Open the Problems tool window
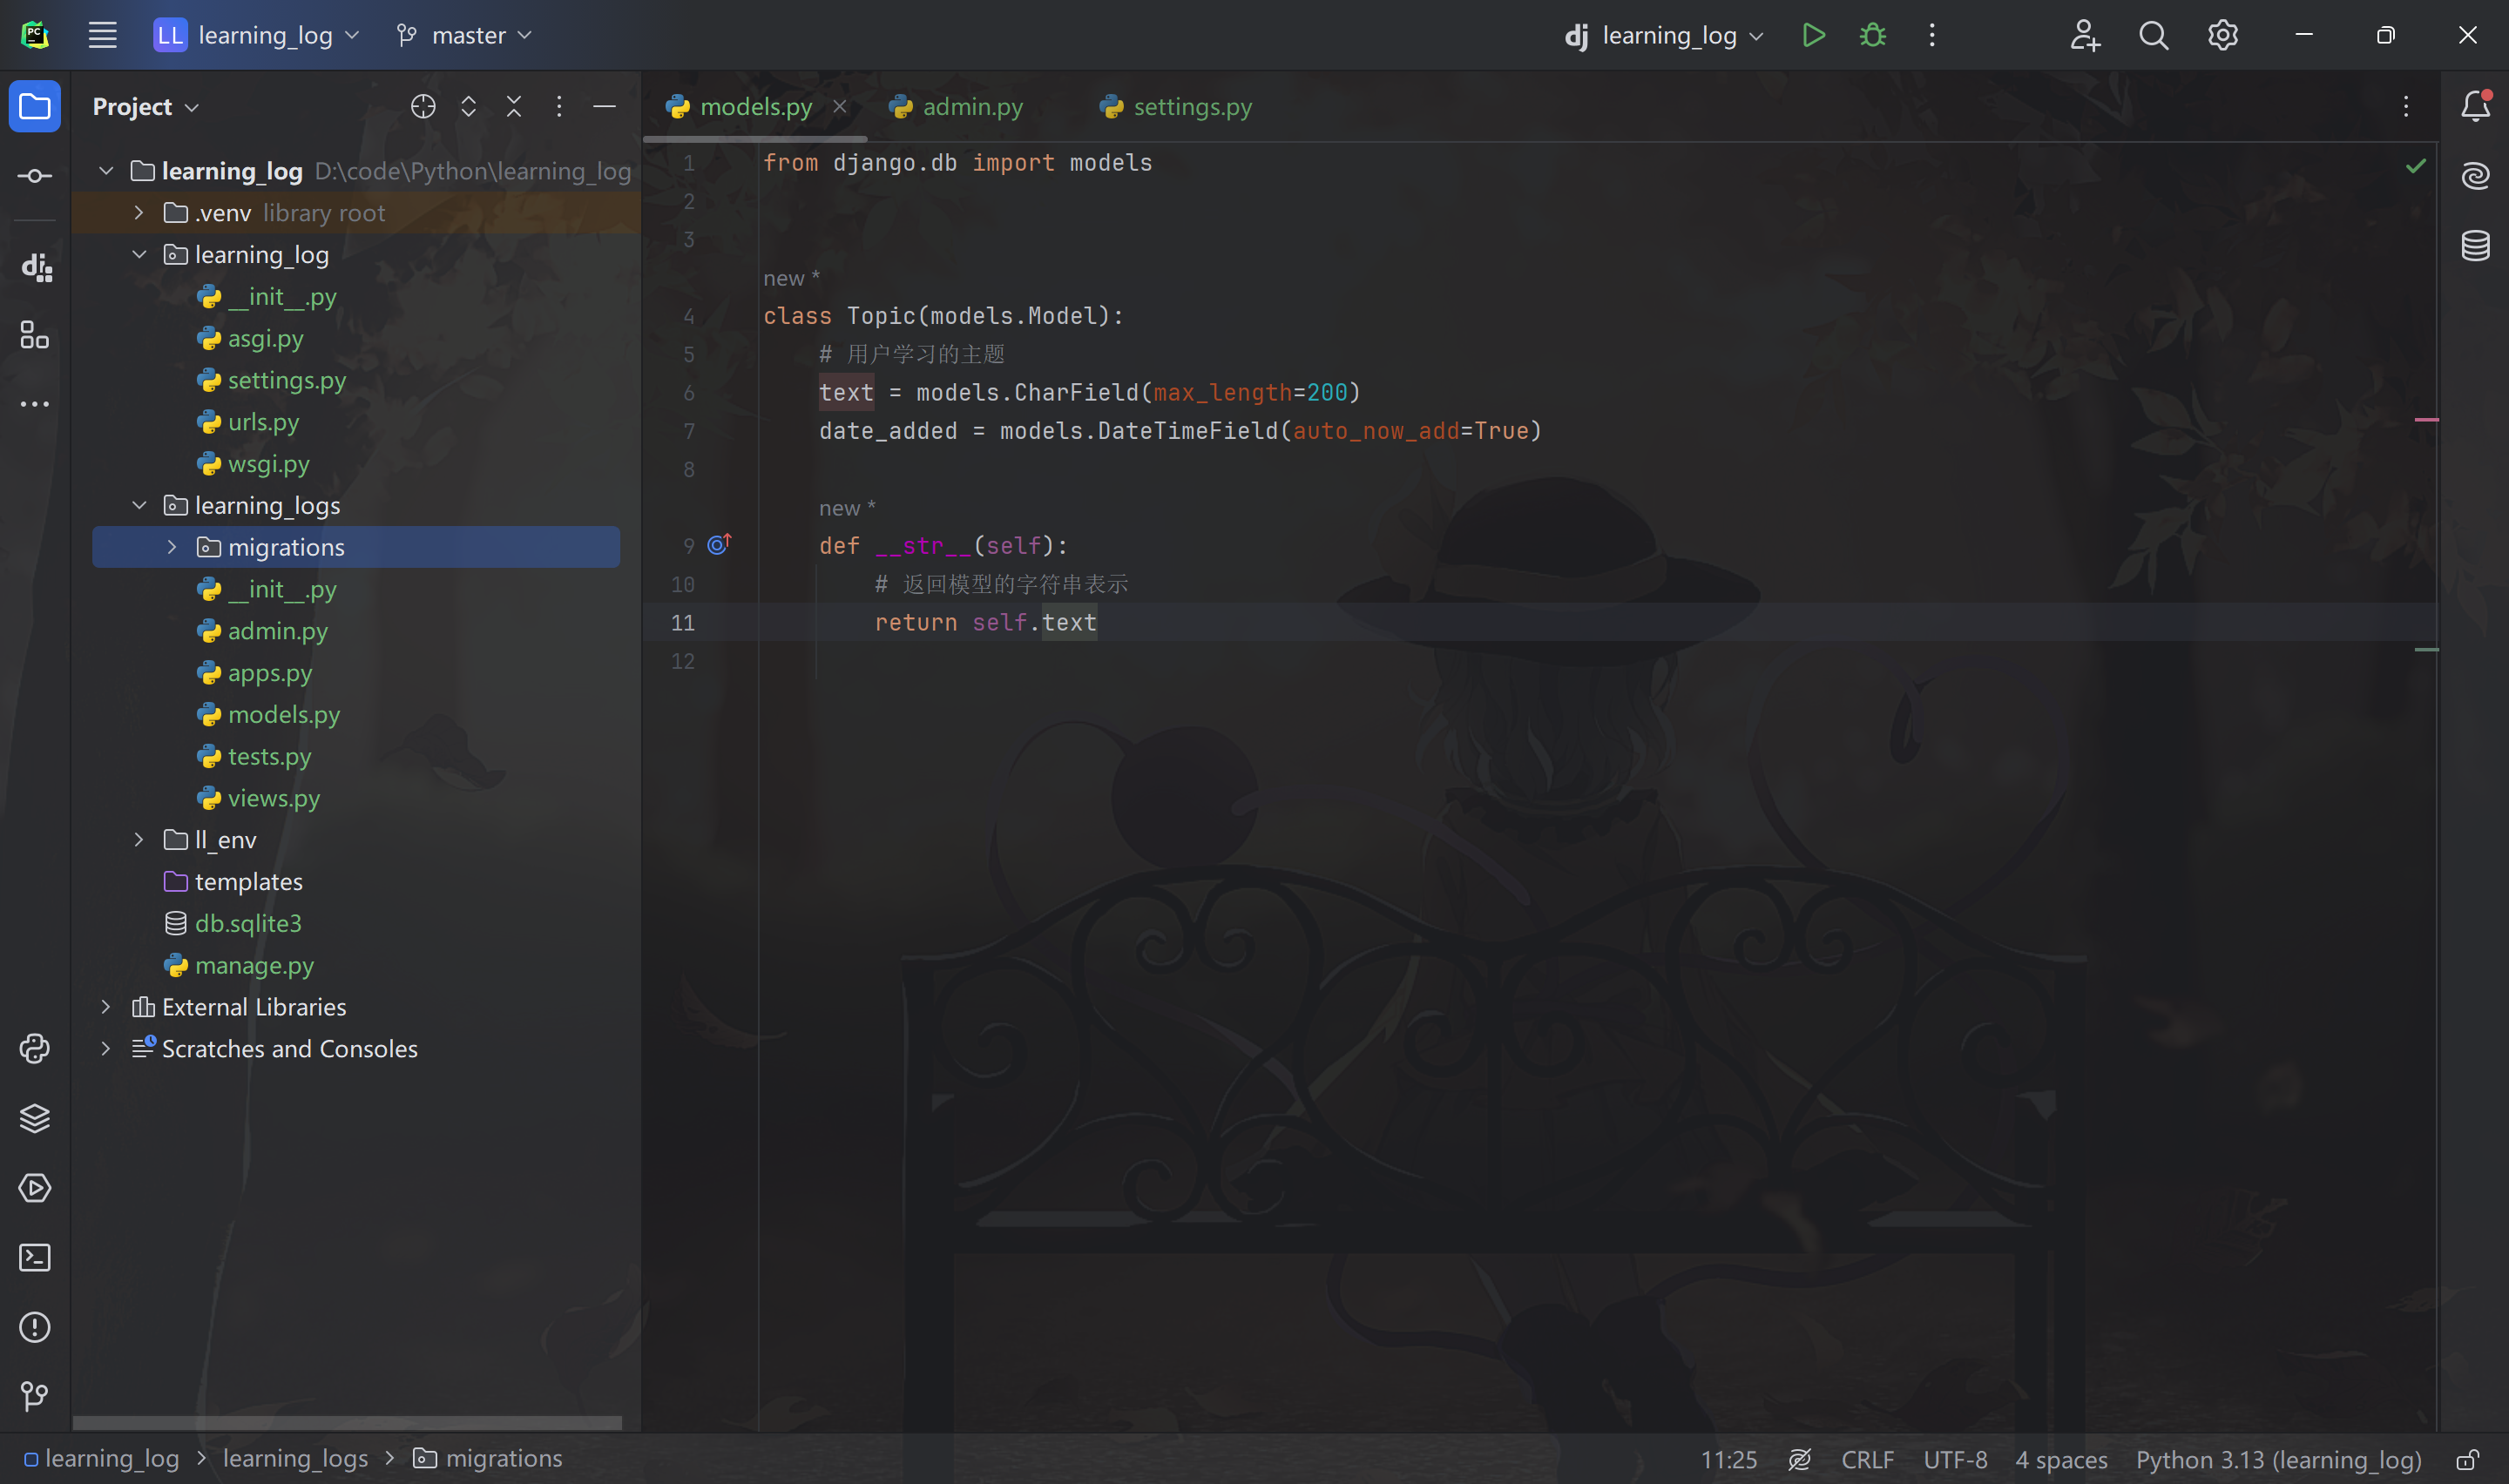 click(35, 1327)
